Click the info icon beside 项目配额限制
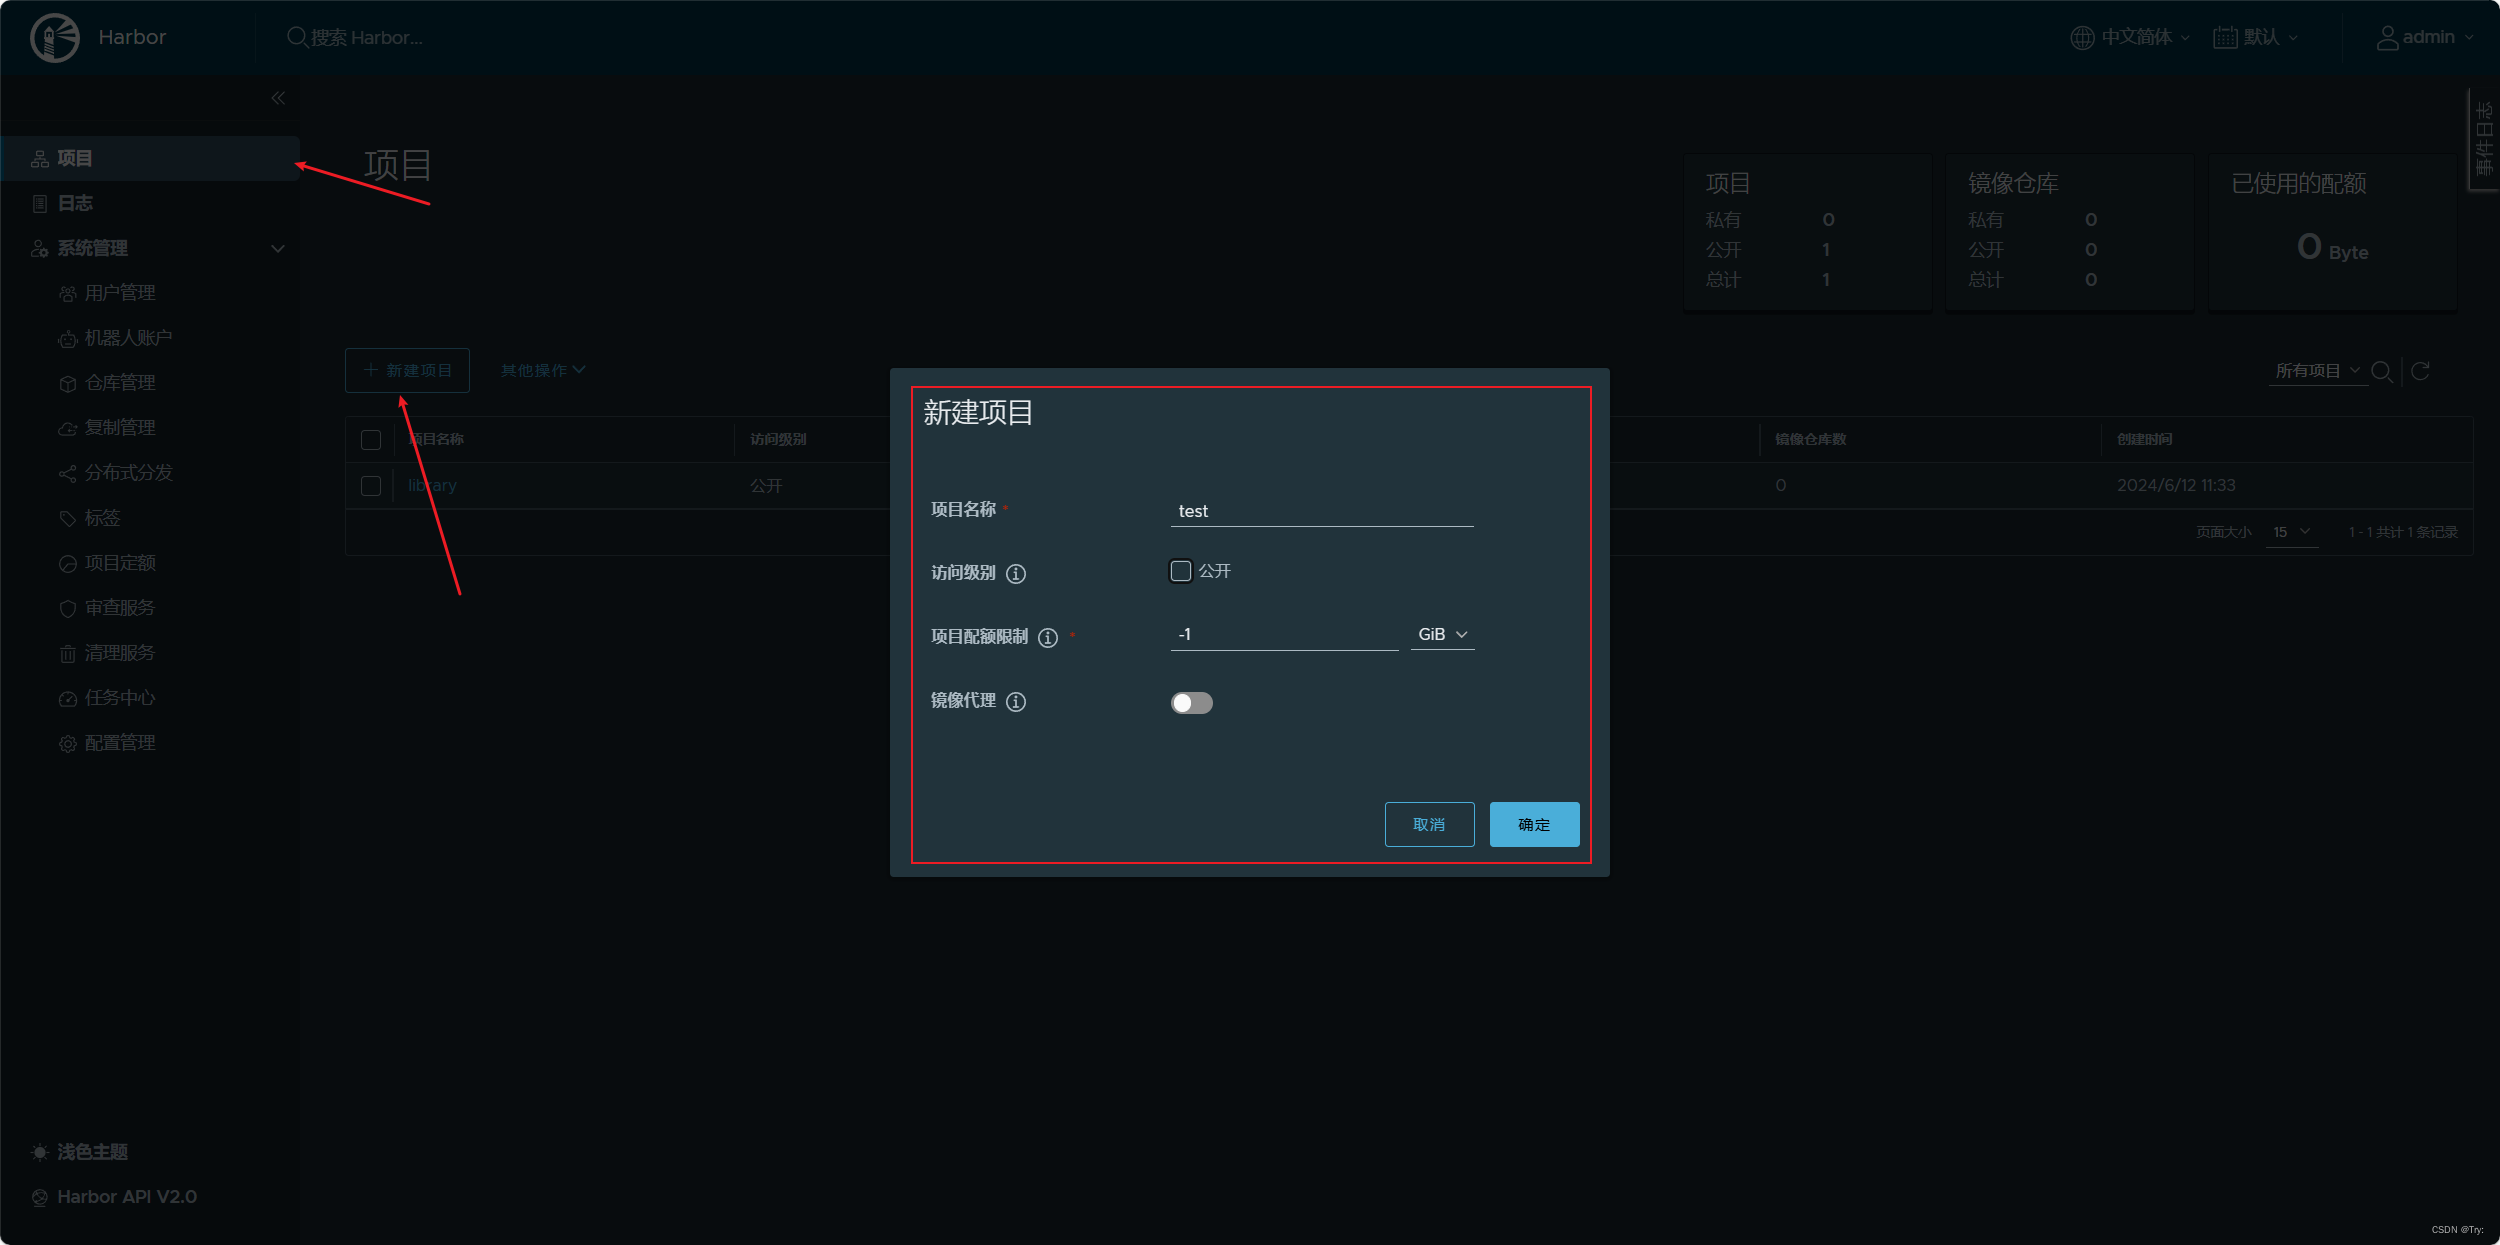 click(1048, 638)
